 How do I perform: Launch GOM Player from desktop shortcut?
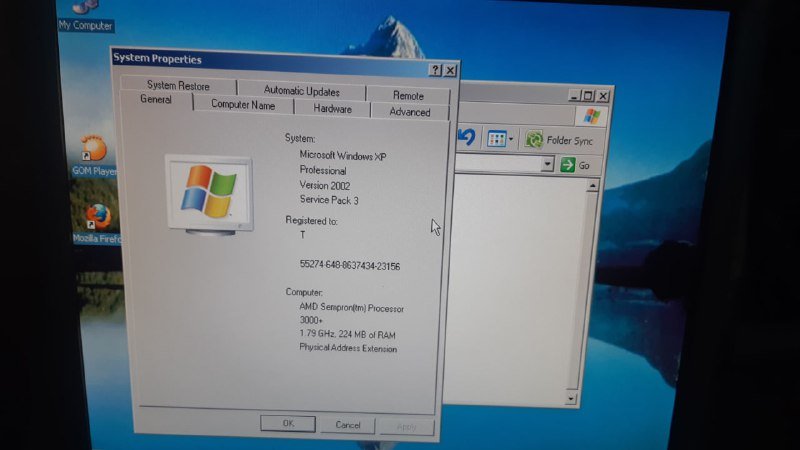[x=94, y=156]
